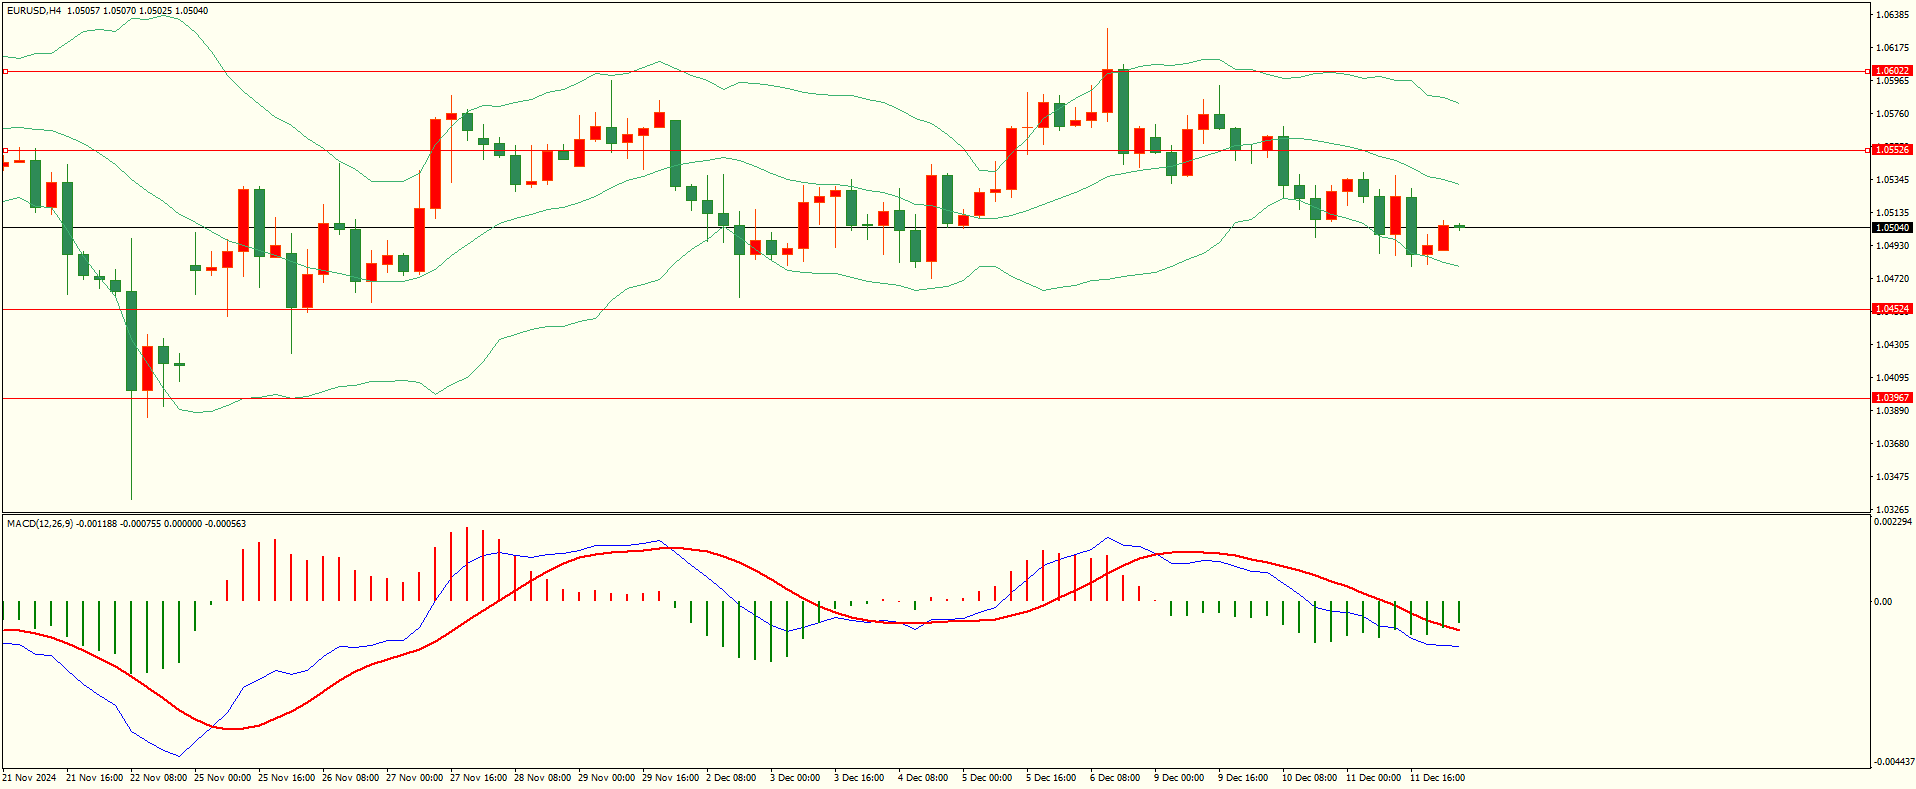Click the MACD scale bottom value -0.004437
This screenshot has height=789, width=1916.
point(1893,762)
